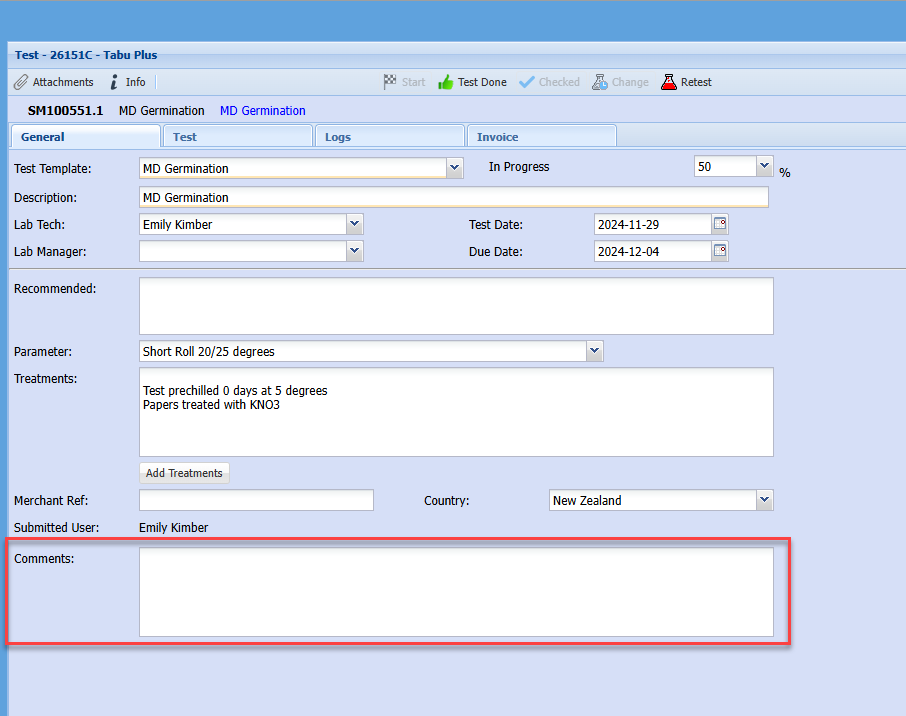The image size is (906, 716).
Task: Click the red Retest flask icon
Action: point(669,82)
